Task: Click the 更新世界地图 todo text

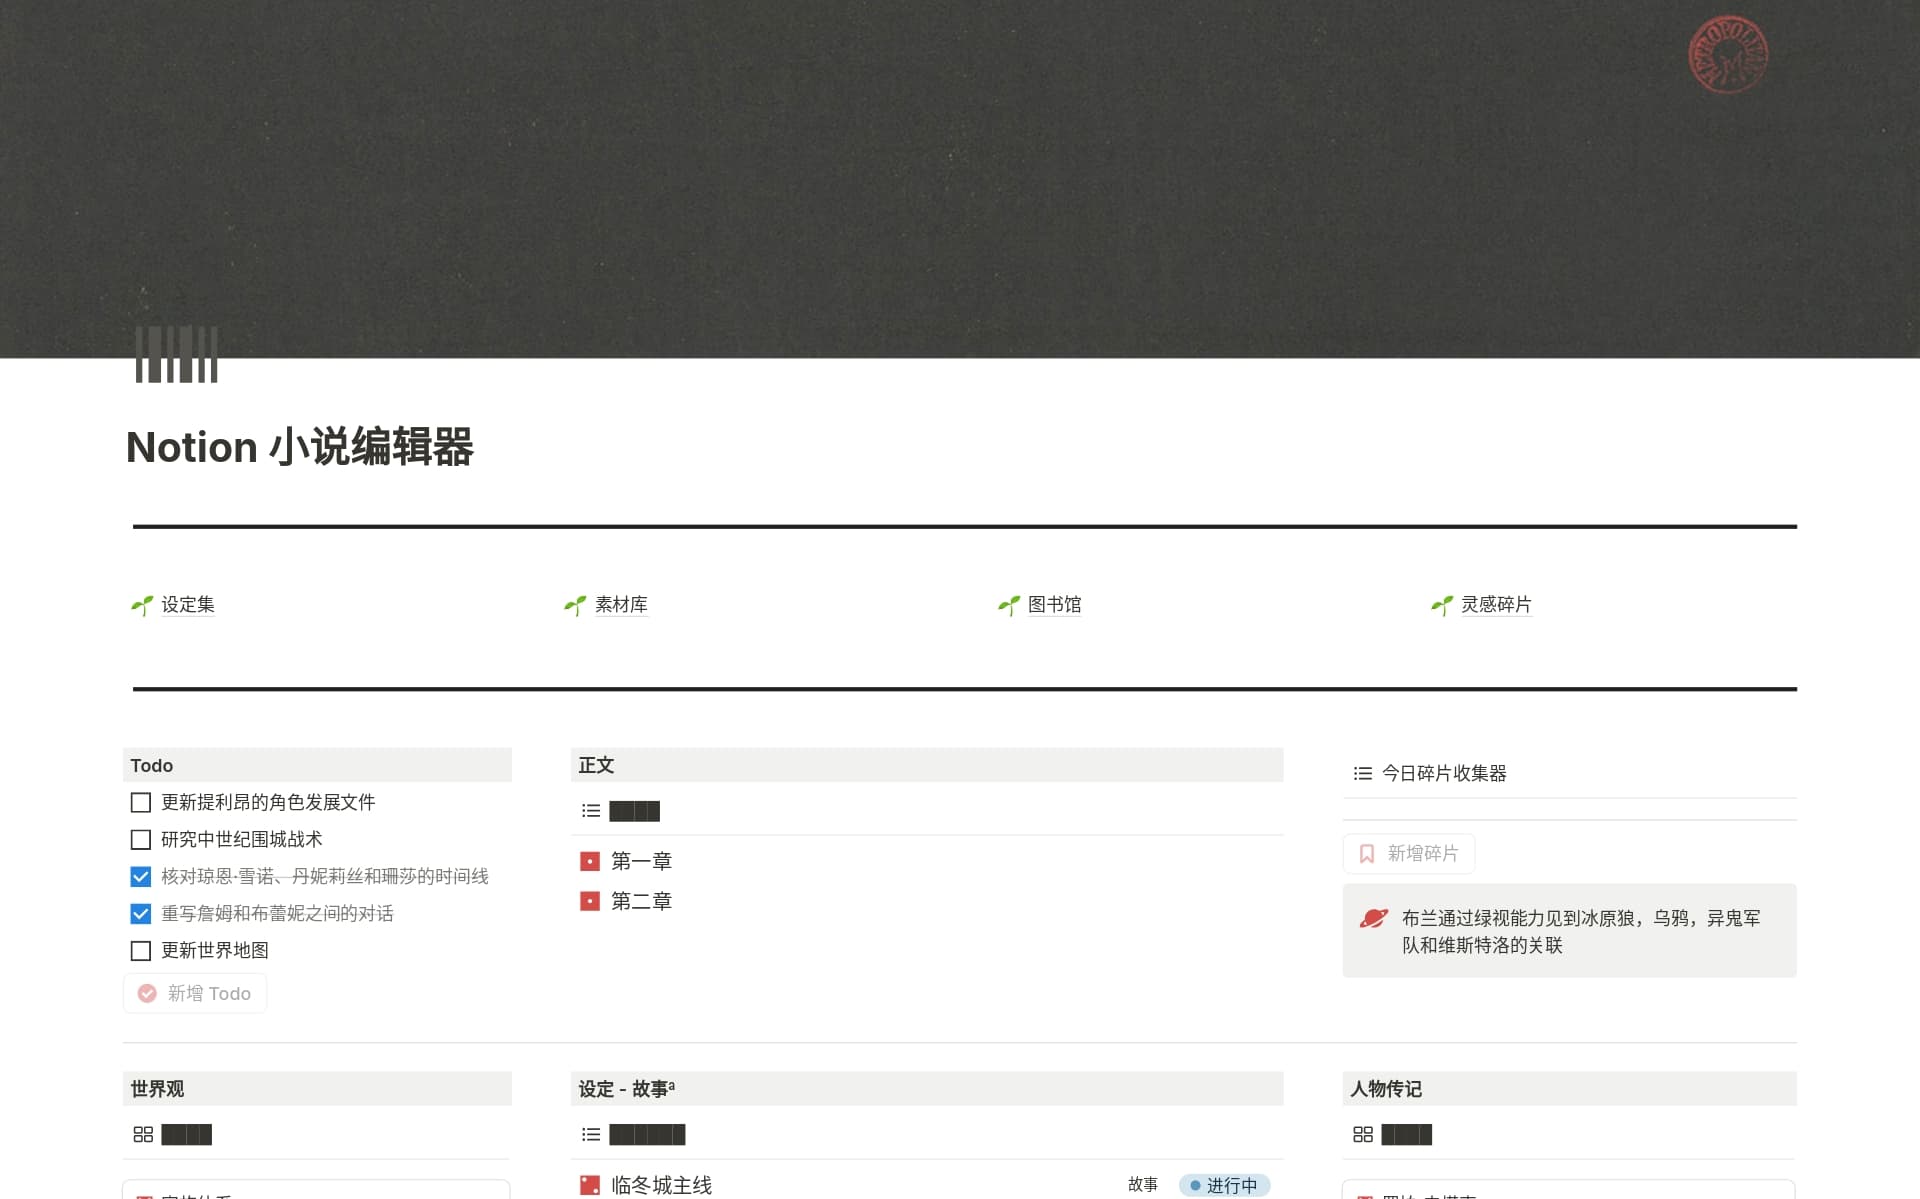Action: (215, 950)
